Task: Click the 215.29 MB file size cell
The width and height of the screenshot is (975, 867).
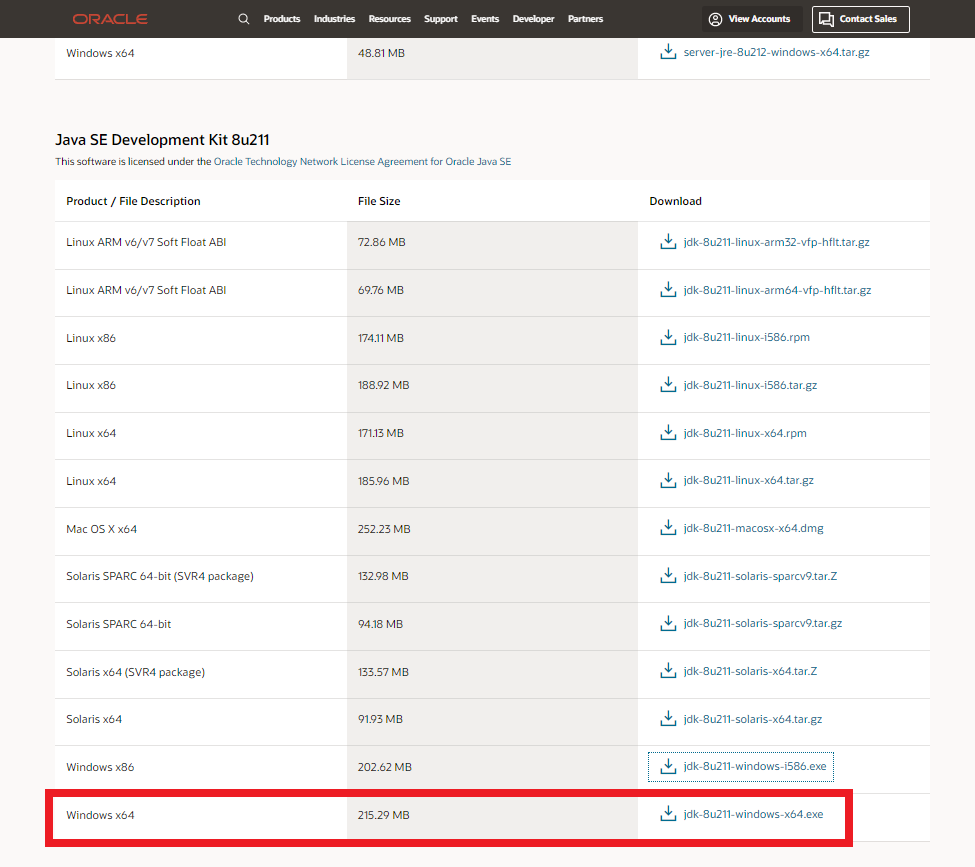Action: point(492,815)
